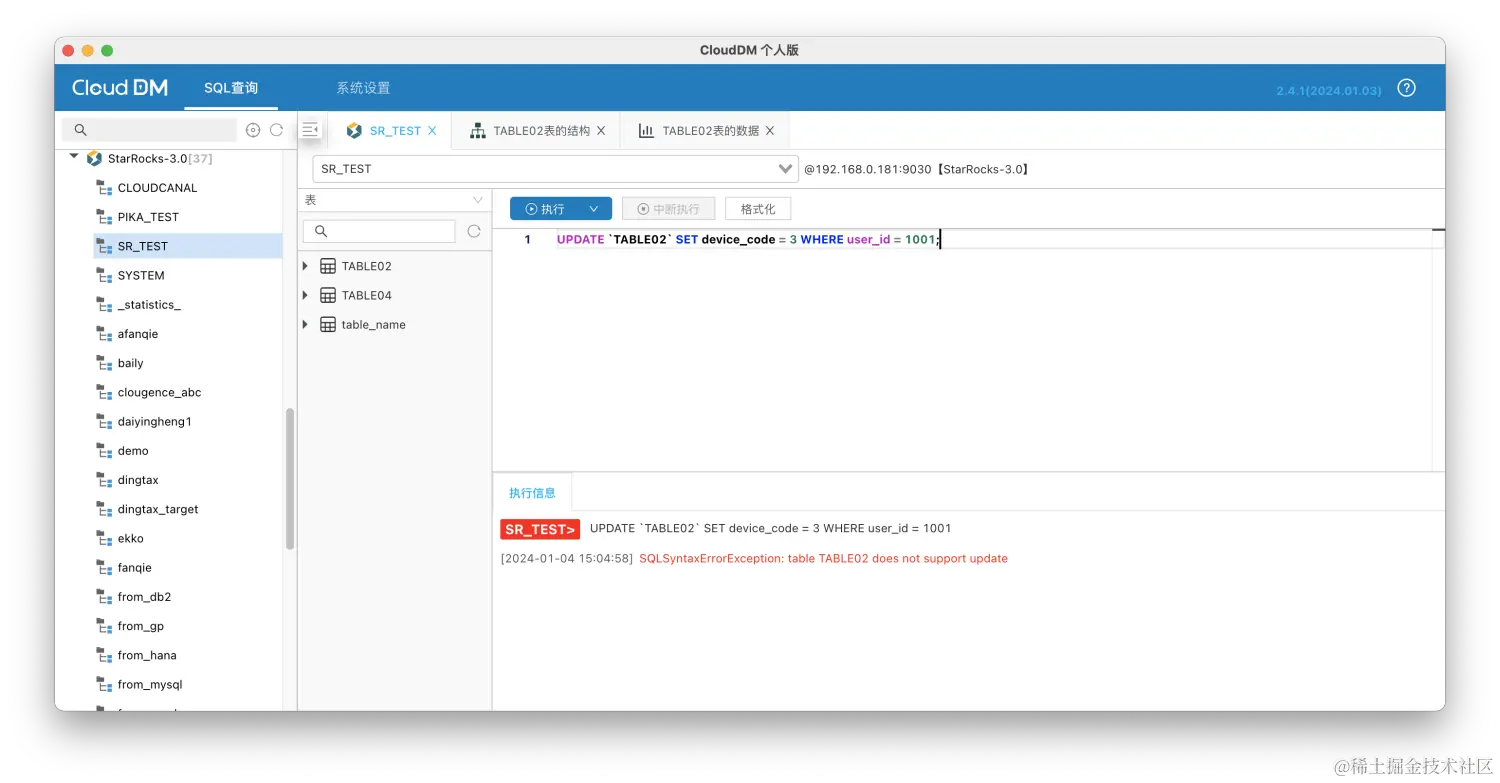Select dingtax database
The height and width of the screenshot is (783, 1500).
[x=138, y=480]
